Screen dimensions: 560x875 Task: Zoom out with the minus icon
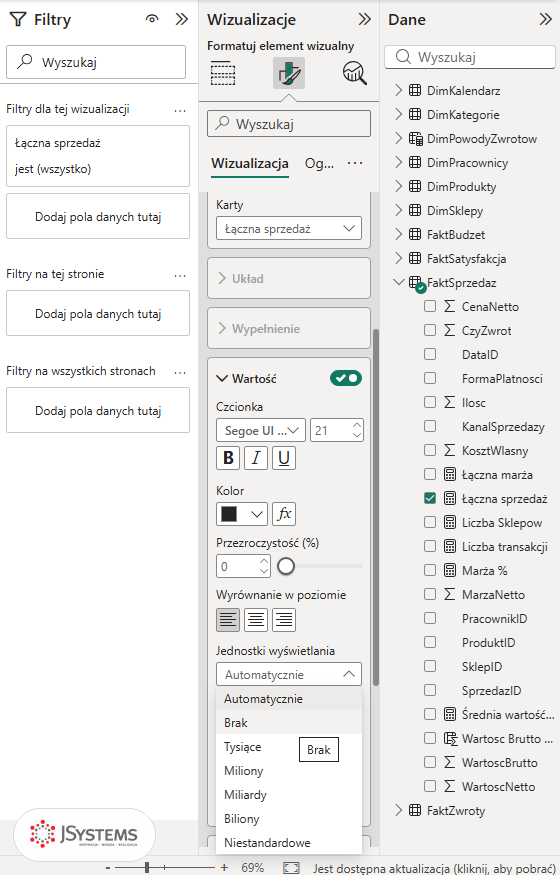(108, 868)
